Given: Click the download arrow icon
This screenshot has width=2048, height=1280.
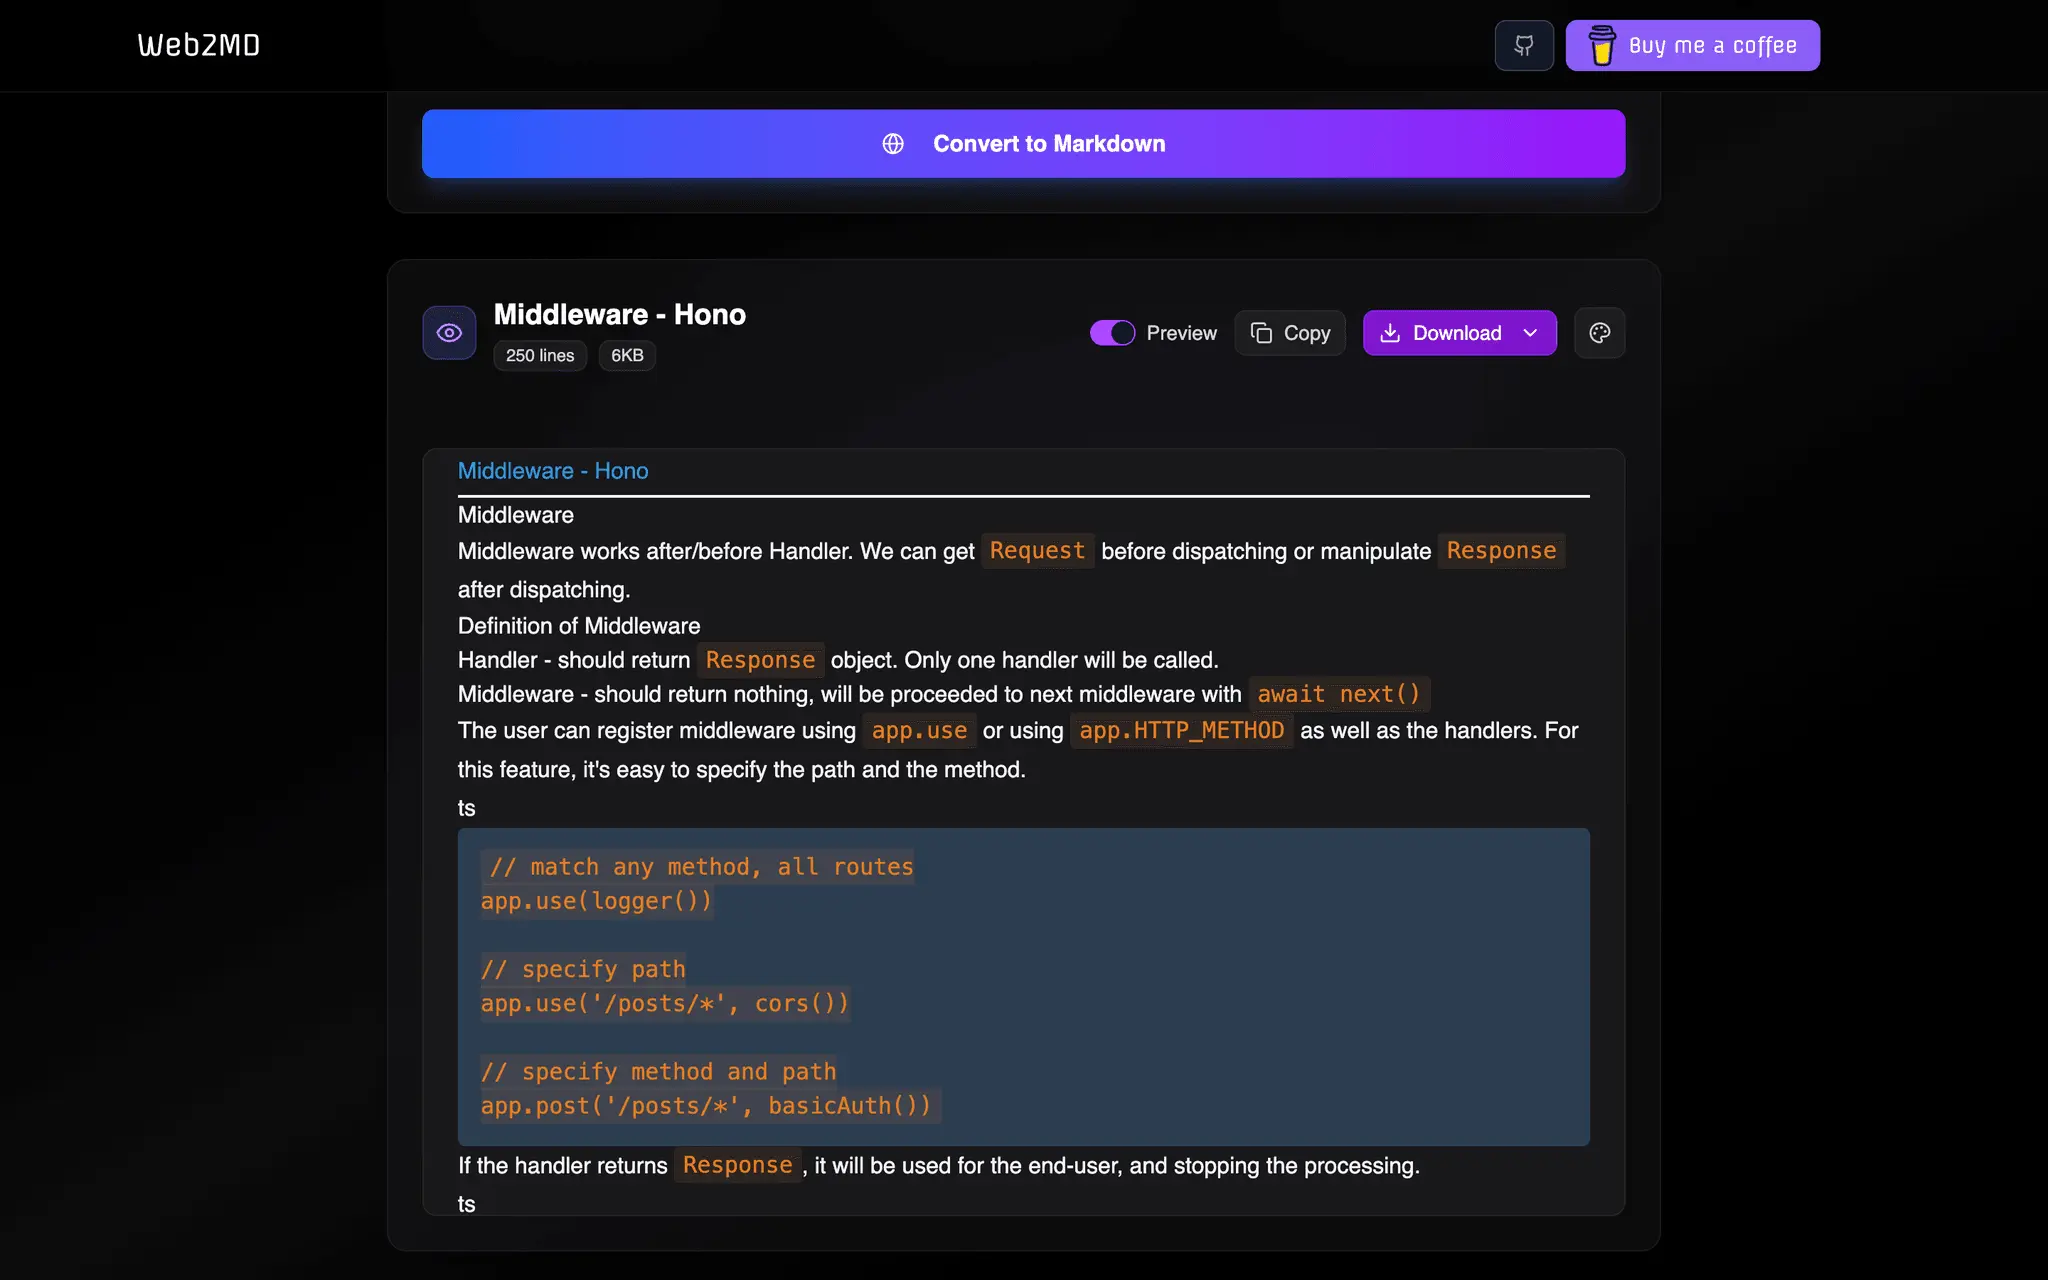Looking at the screenshot, I should coord(1390,333).
